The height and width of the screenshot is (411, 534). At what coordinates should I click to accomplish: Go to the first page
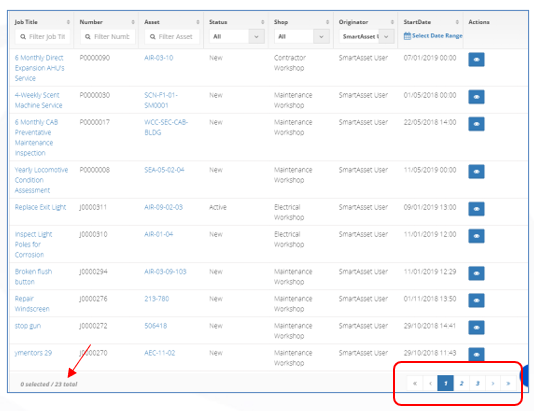[414, 383]
